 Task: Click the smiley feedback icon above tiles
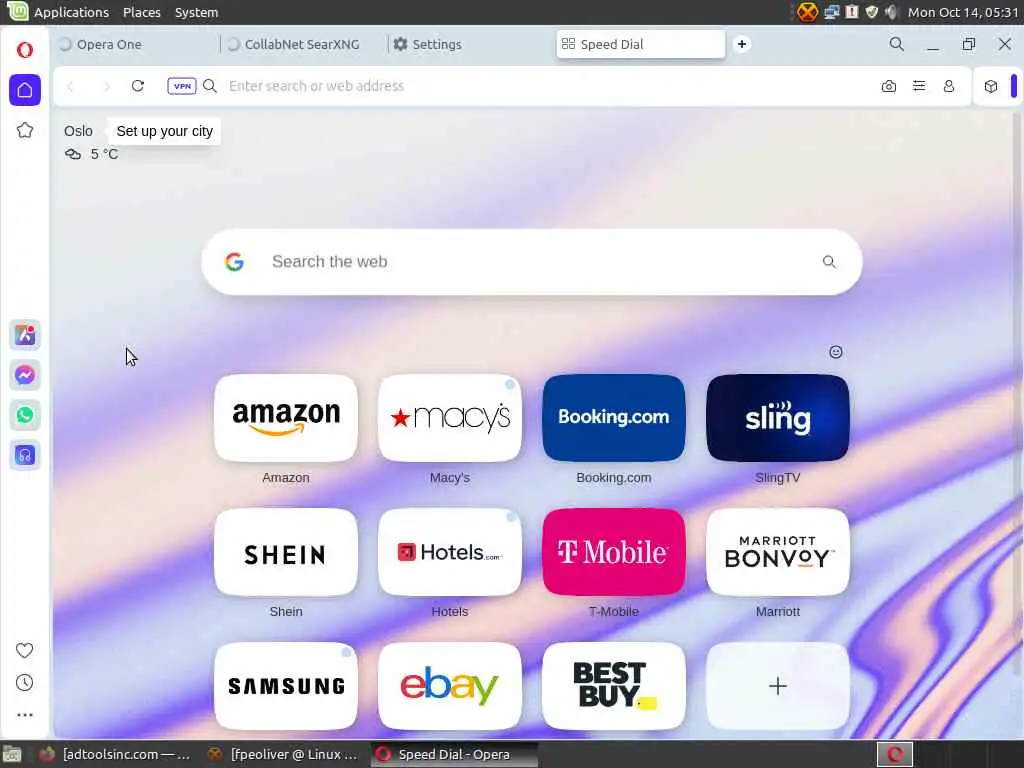point(835,352)
